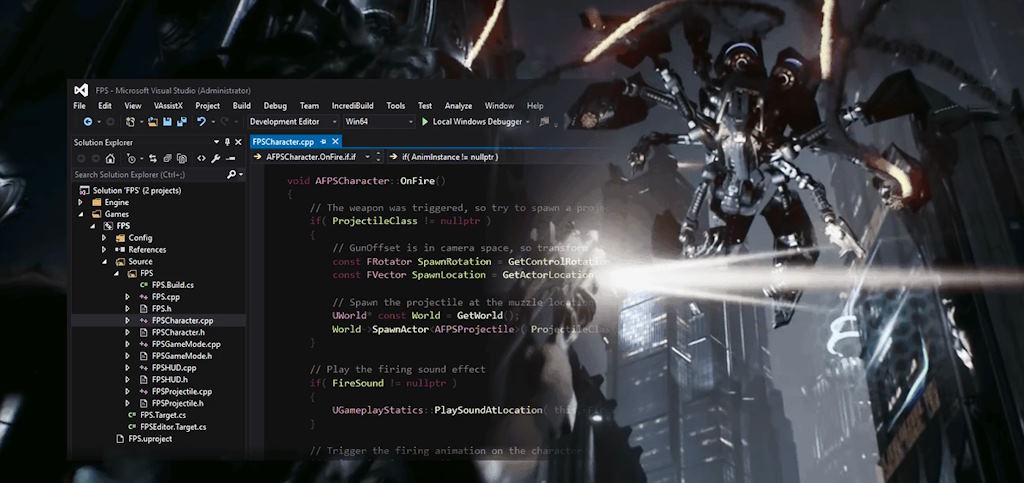Select FPSCharacter.cpp in Solution Explorer tree

[x=182, y=320]
